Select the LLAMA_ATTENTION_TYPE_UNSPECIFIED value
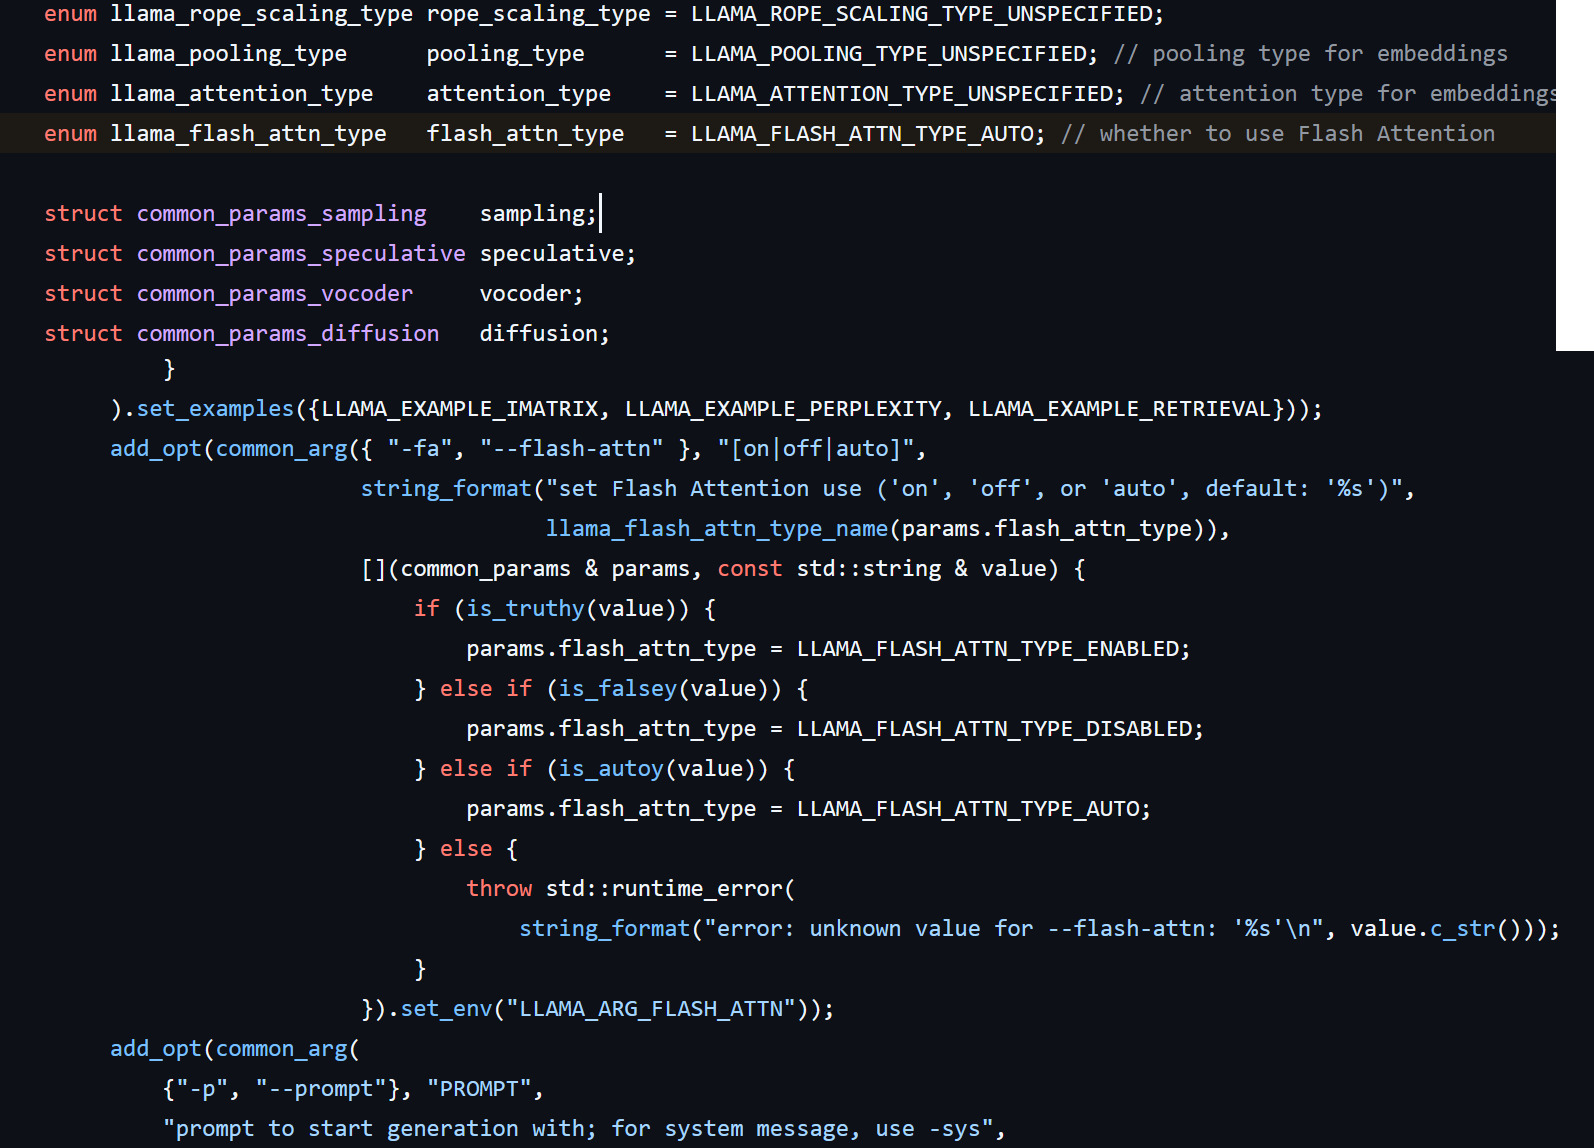Screen dimensions: 1594x1148 901,94
